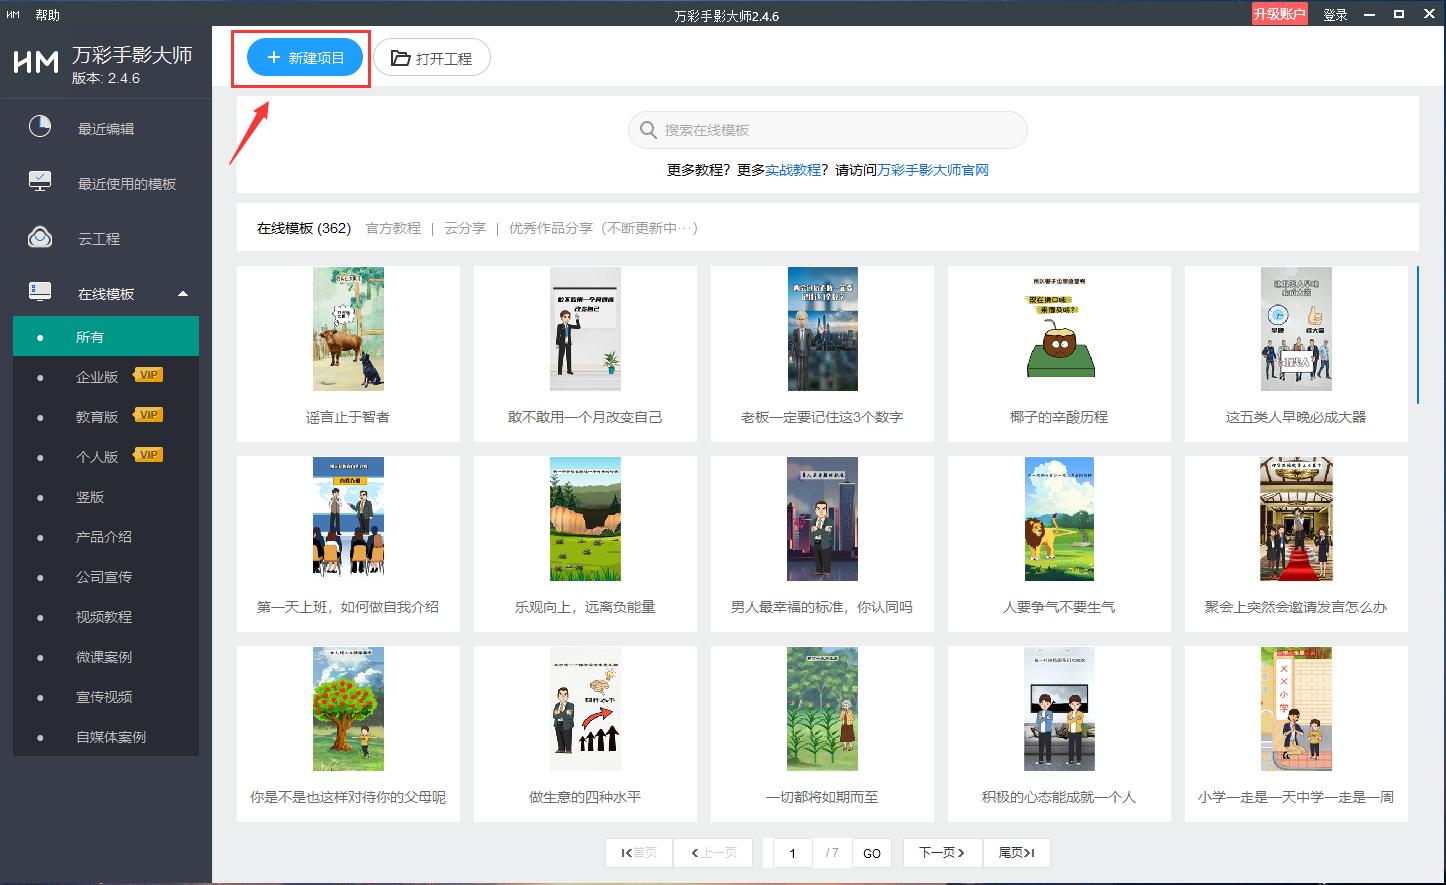Viewport: 1446px width, 885px height.
Task: Click the 搜索在线模板 search field
Action: coord(828,130)
